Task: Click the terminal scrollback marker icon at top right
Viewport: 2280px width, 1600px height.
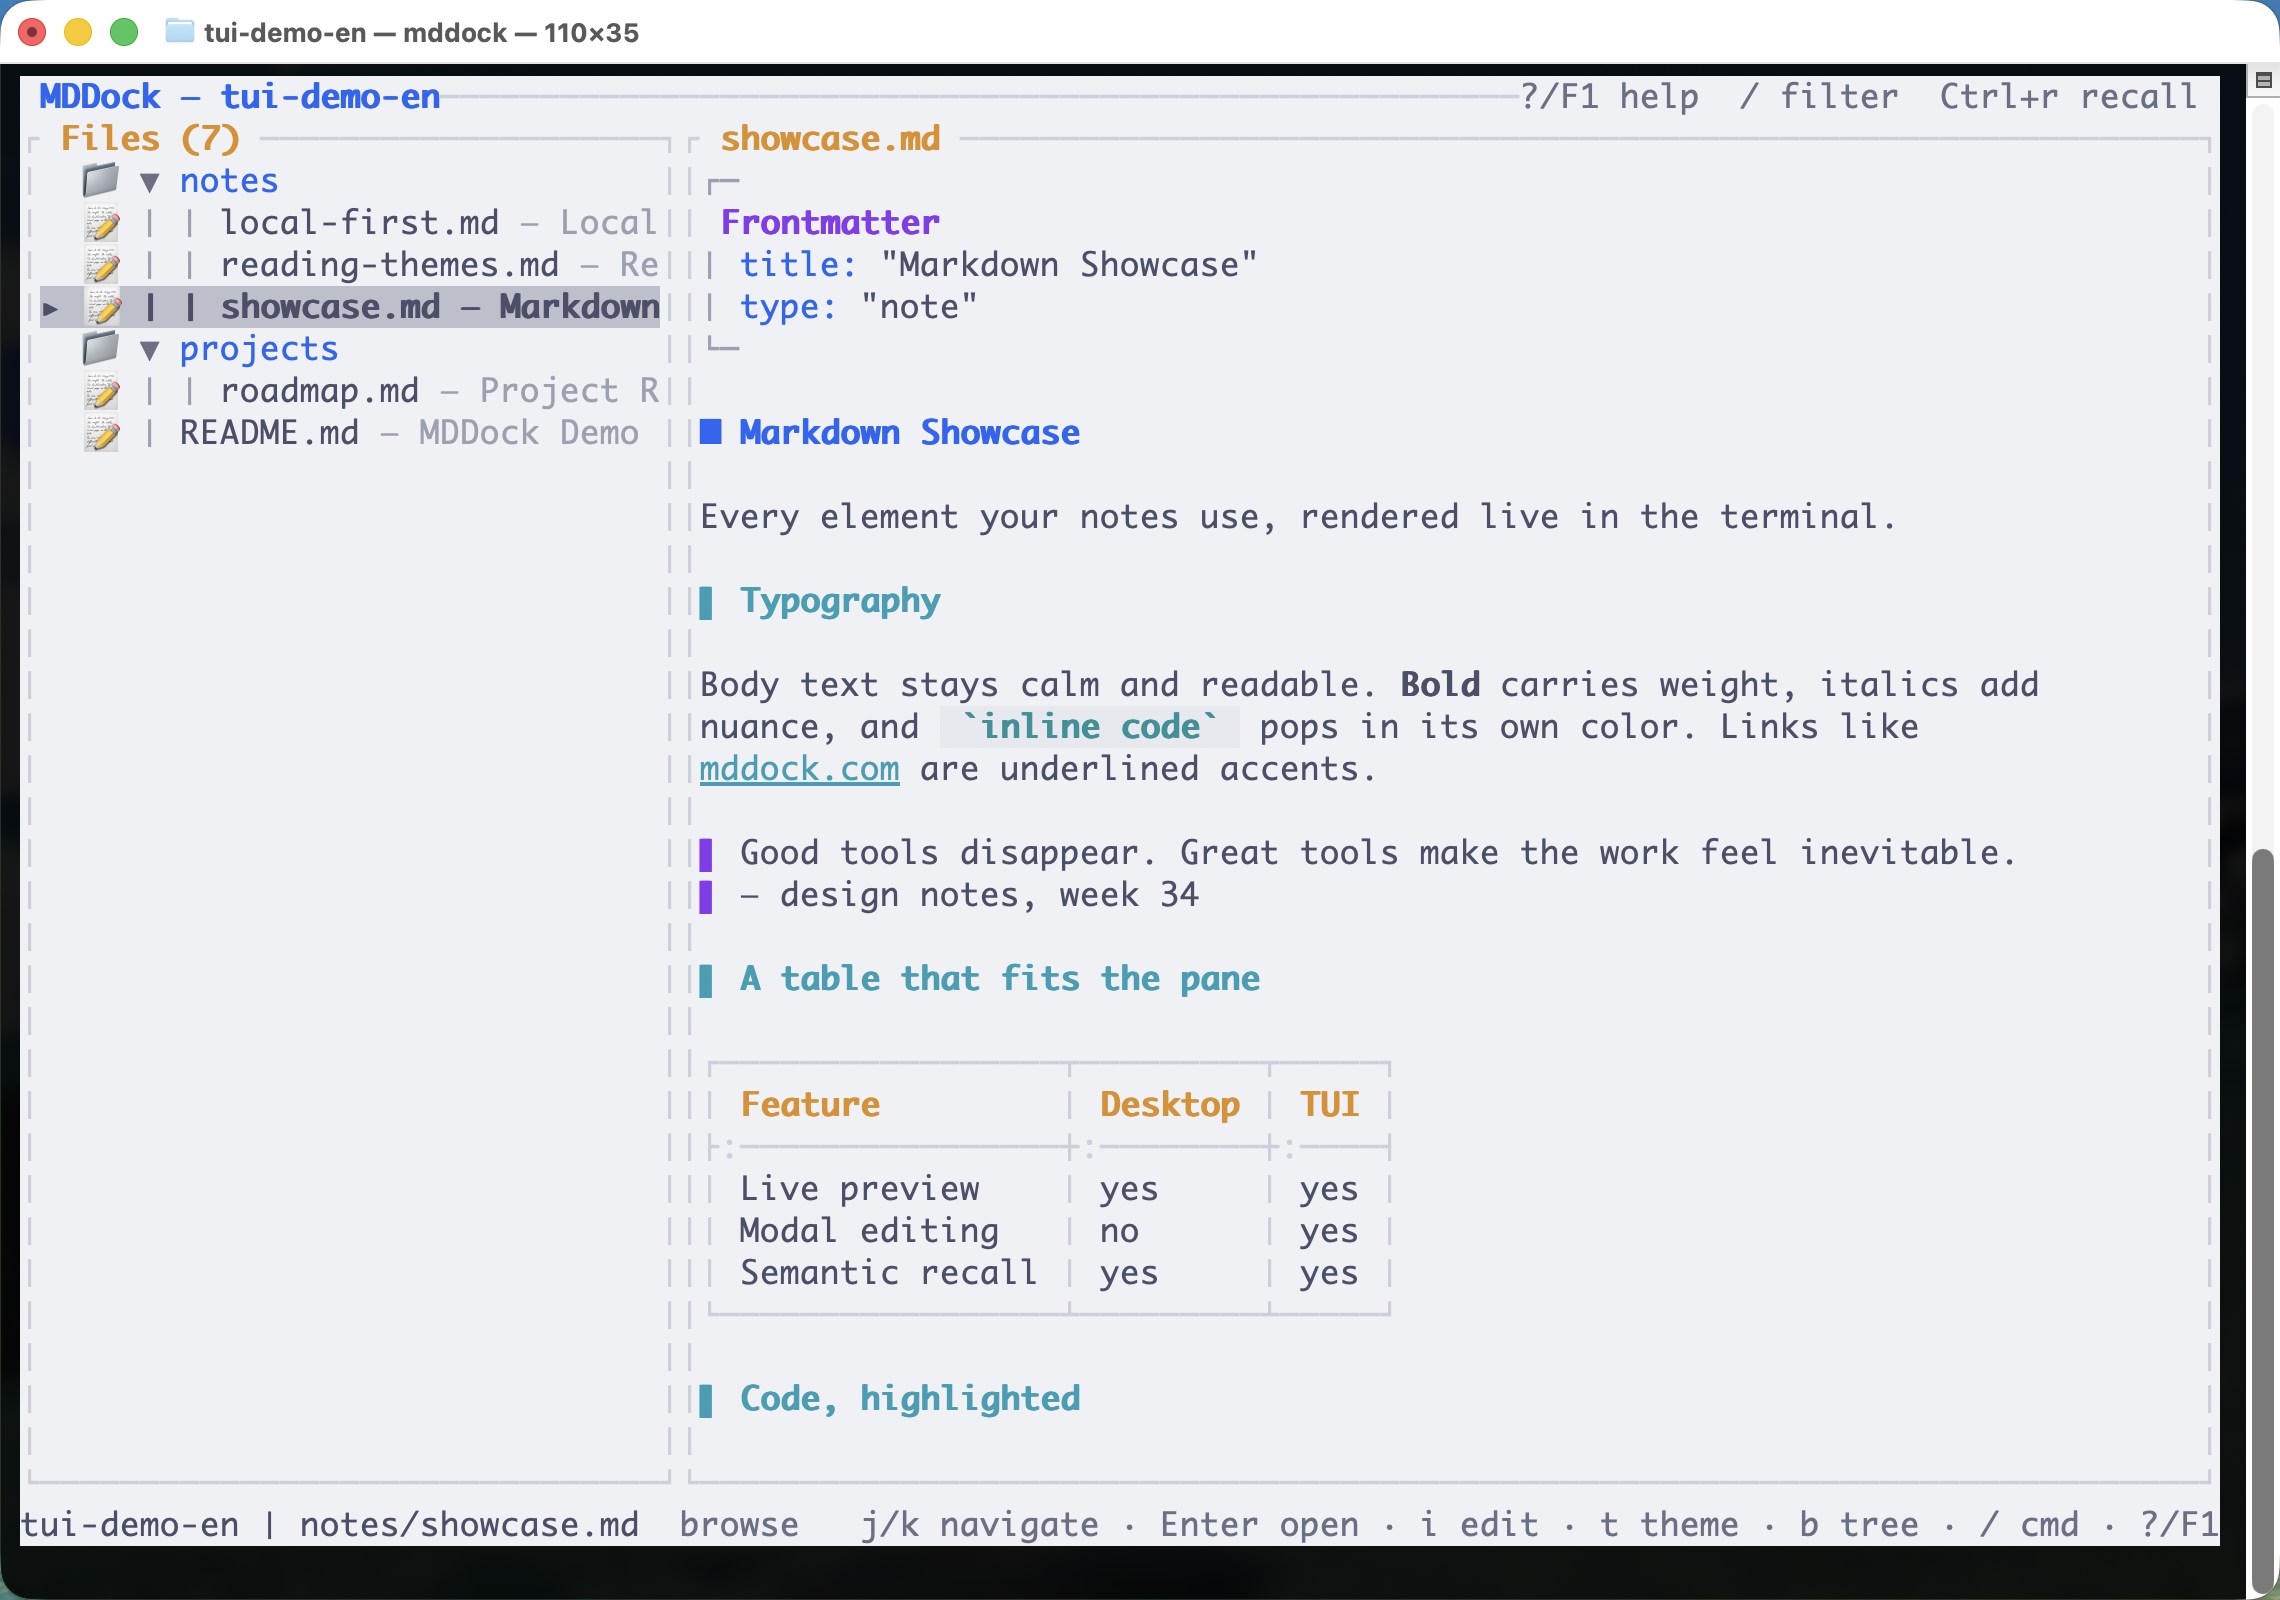Action: 2264,80
